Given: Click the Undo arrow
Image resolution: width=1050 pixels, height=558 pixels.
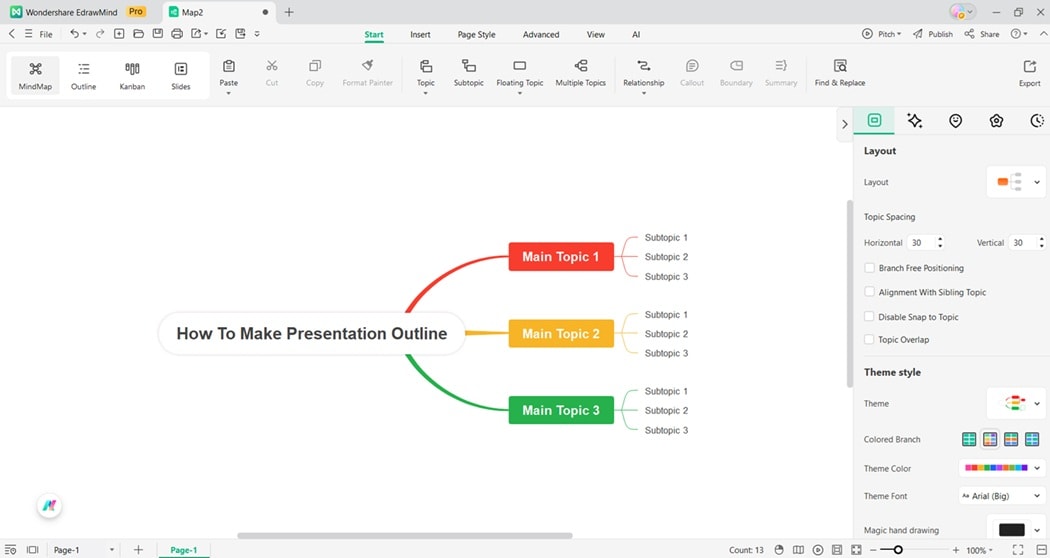Looking at the screenshot, I should (x=74, y=33).
